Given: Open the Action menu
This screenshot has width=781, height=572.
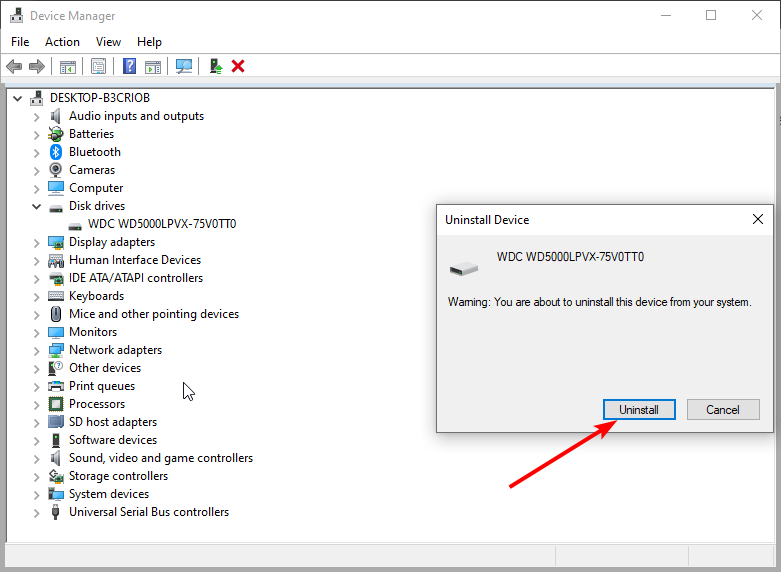Looking at the screenshot, I should click(x=62, y=42).
